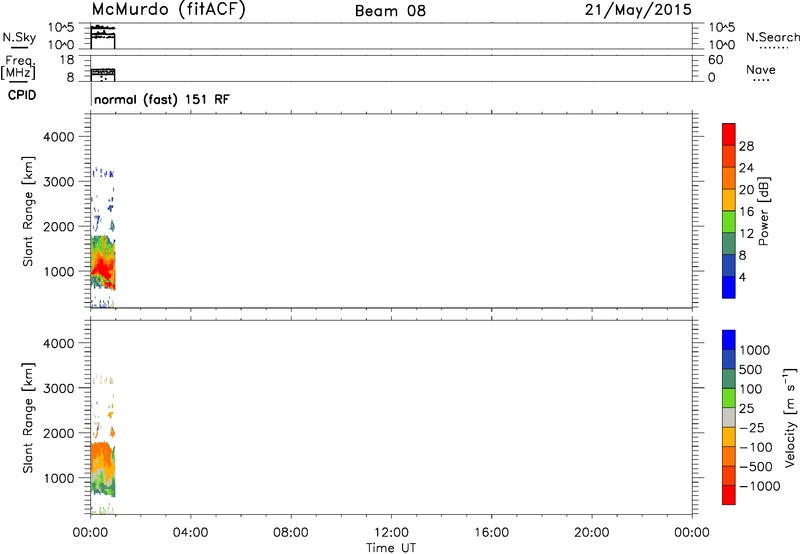This screenshot has width=800, height=554.
Task: Click the red 28 dB power swatch
Action: click(729, 135)
